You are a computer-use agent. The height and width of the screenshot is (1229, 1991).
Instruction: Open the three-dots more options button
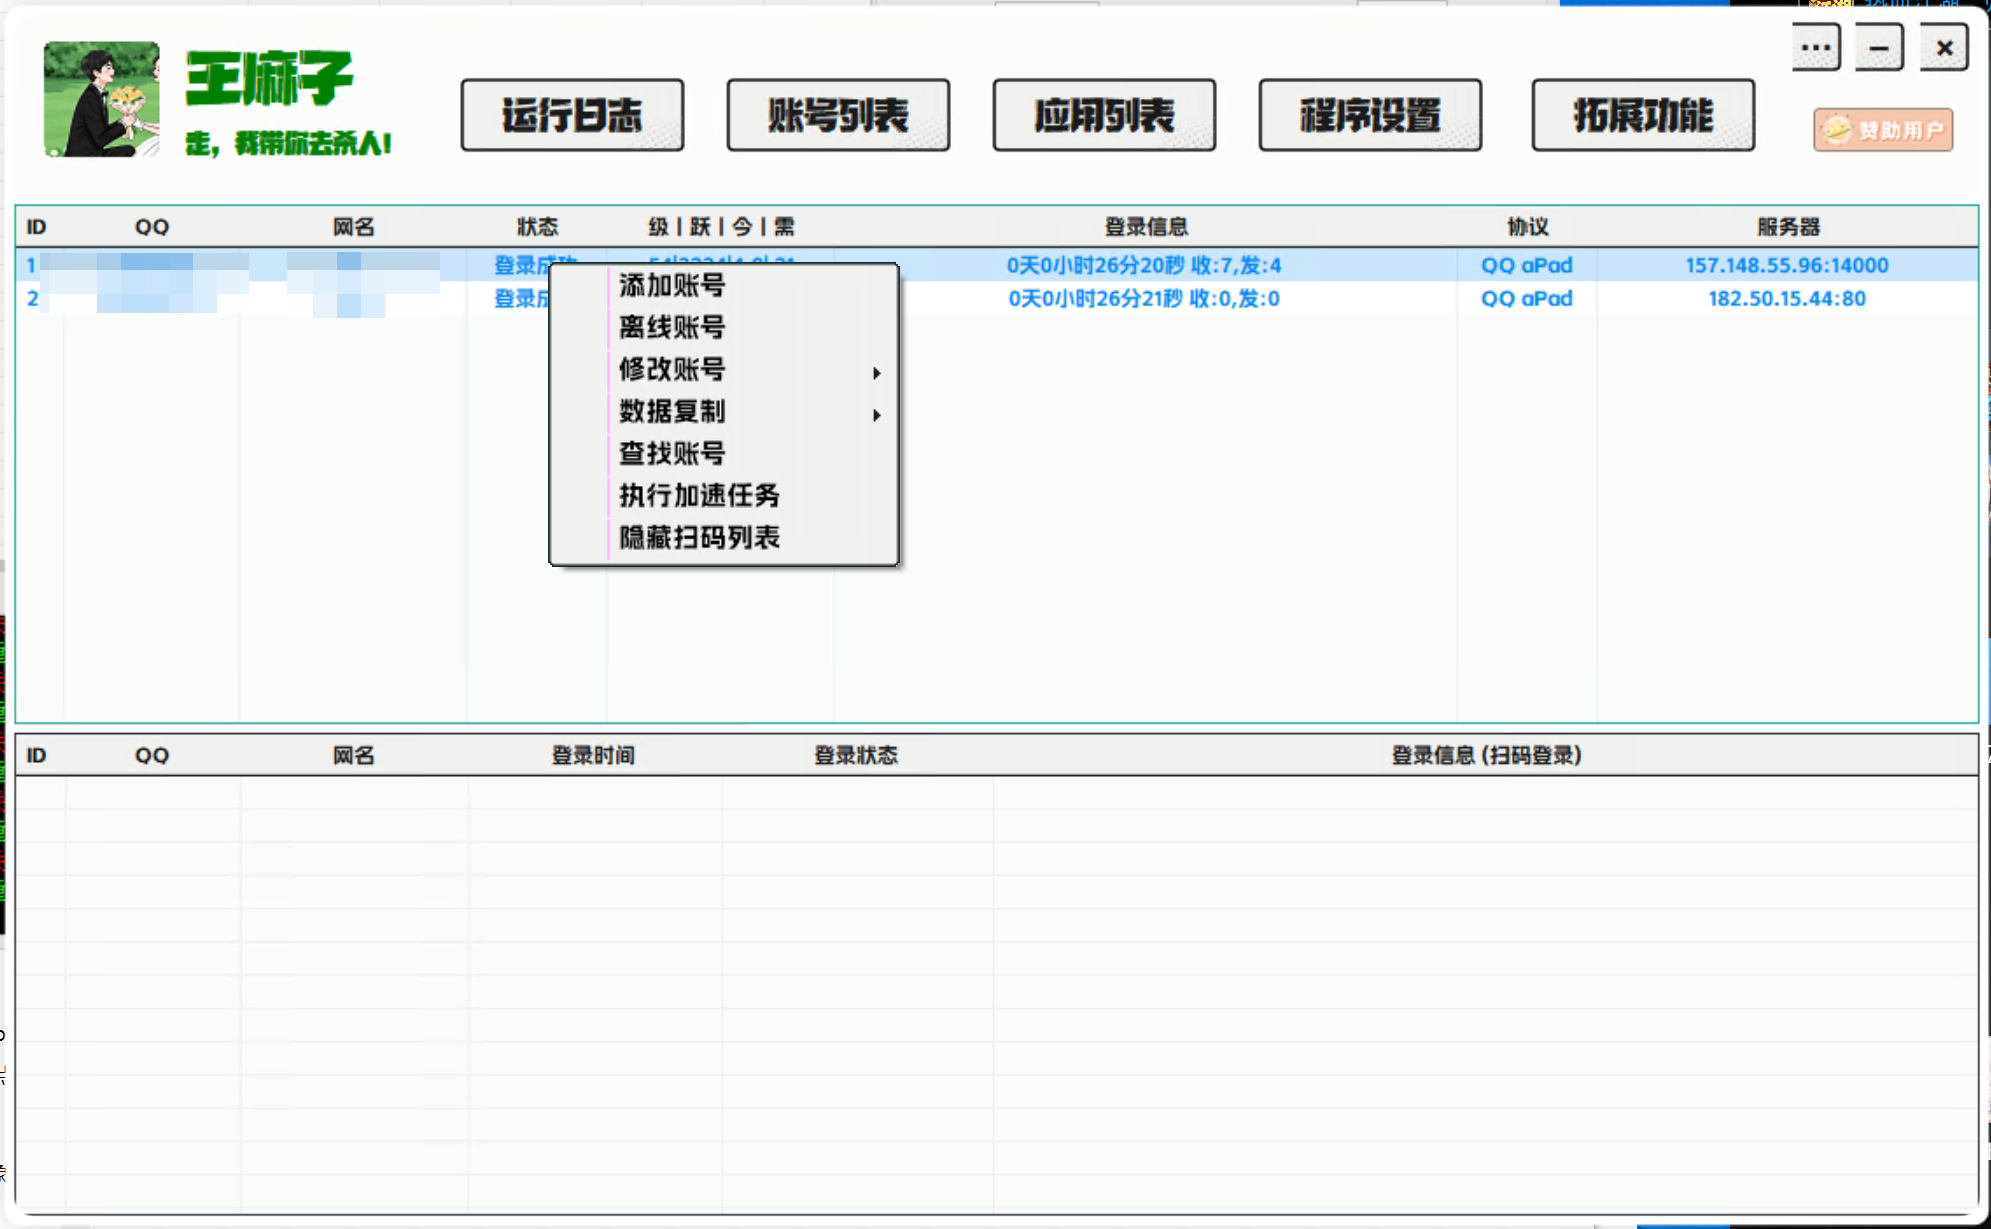click(x=1815, y=48)
